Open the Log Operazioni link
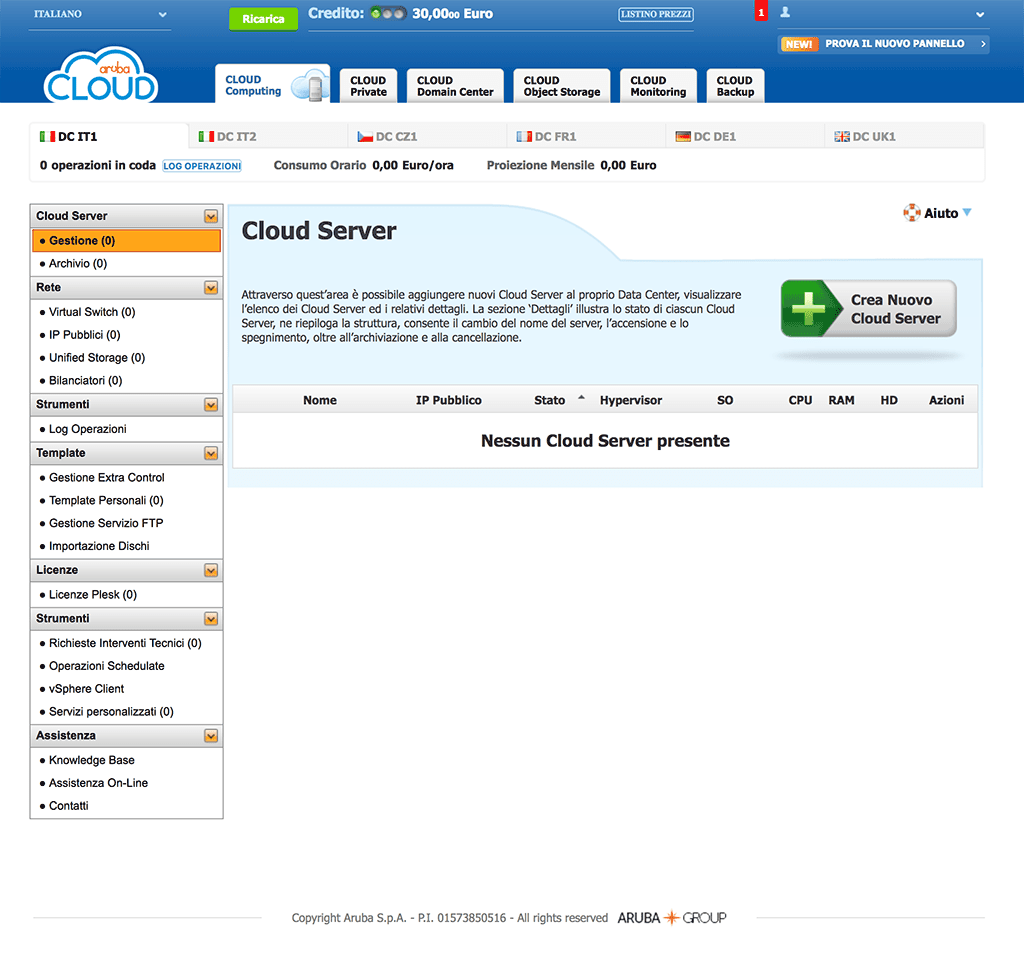Viewport: 1024px width, 961px height. tap(202, 166)
